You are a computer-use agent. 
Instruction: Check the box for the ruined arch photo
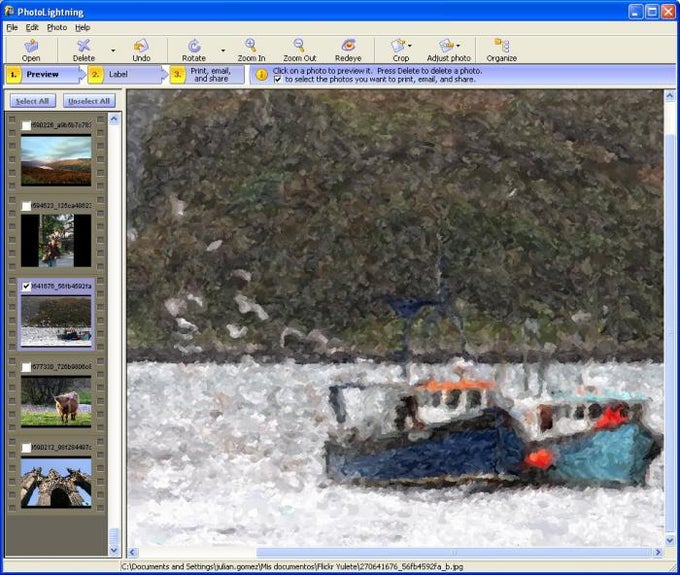tap(26, 448)
